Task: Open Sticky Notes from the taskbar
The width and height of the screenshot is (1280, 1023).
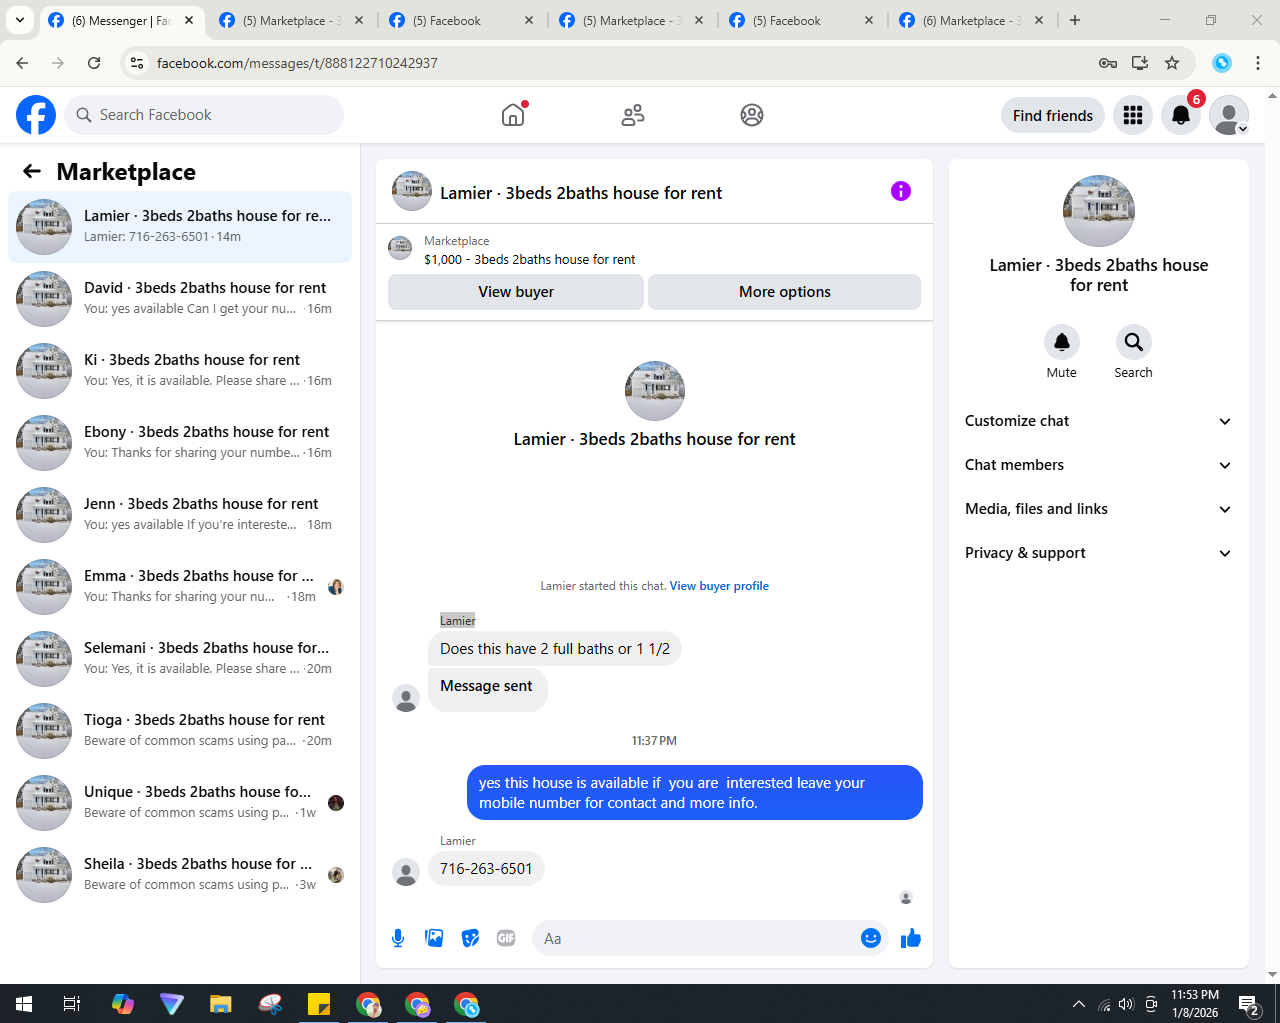Action: (319, 1004)
